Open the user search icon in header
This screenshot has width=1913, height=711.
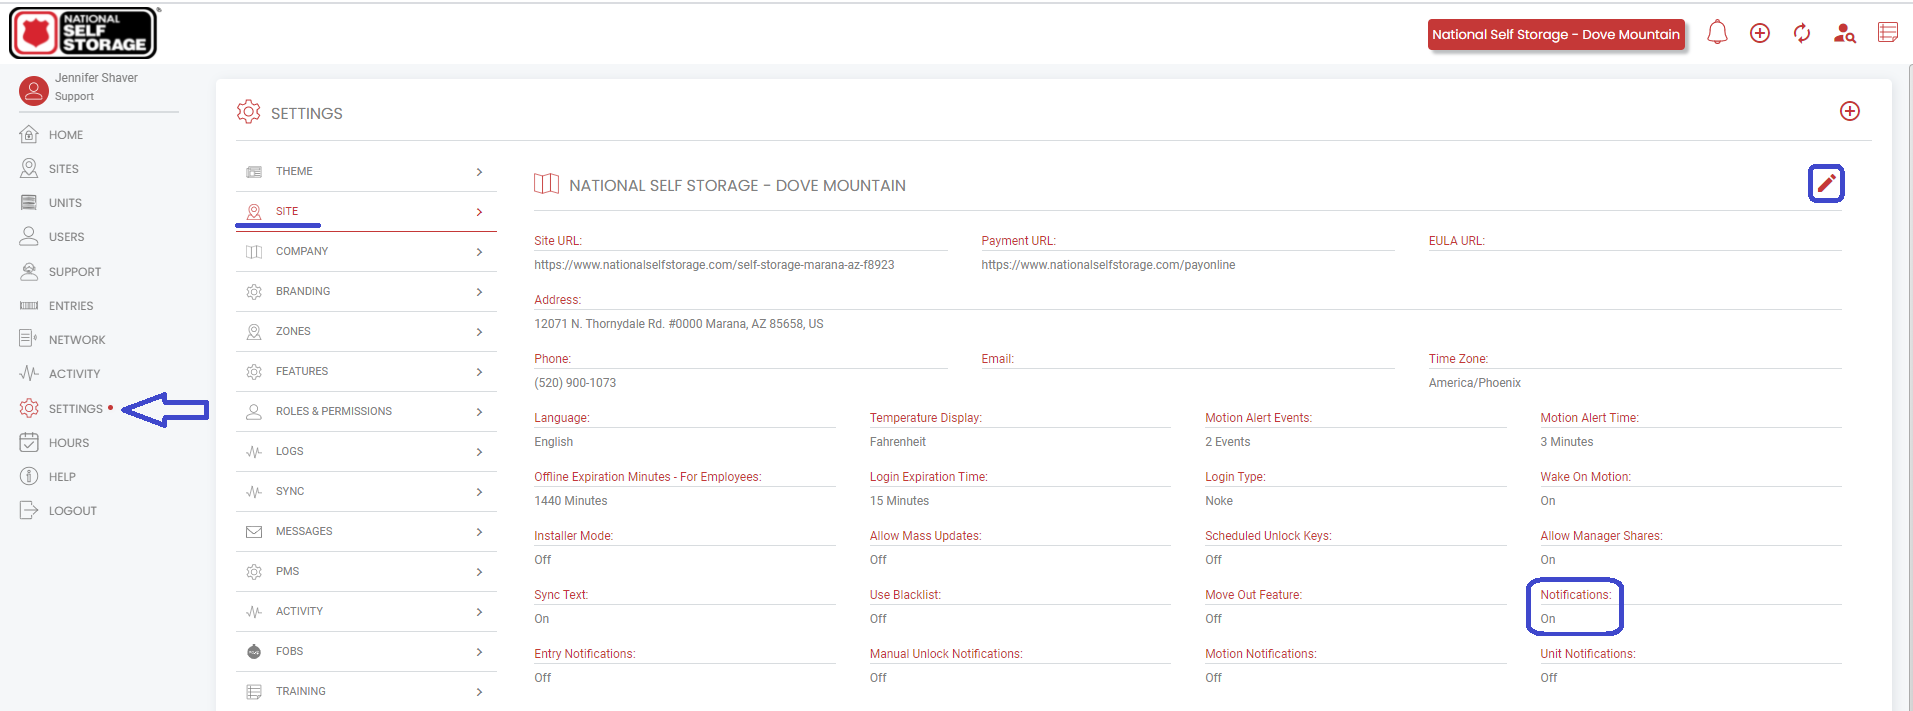pyautogui.click(x=1845, y=33)
